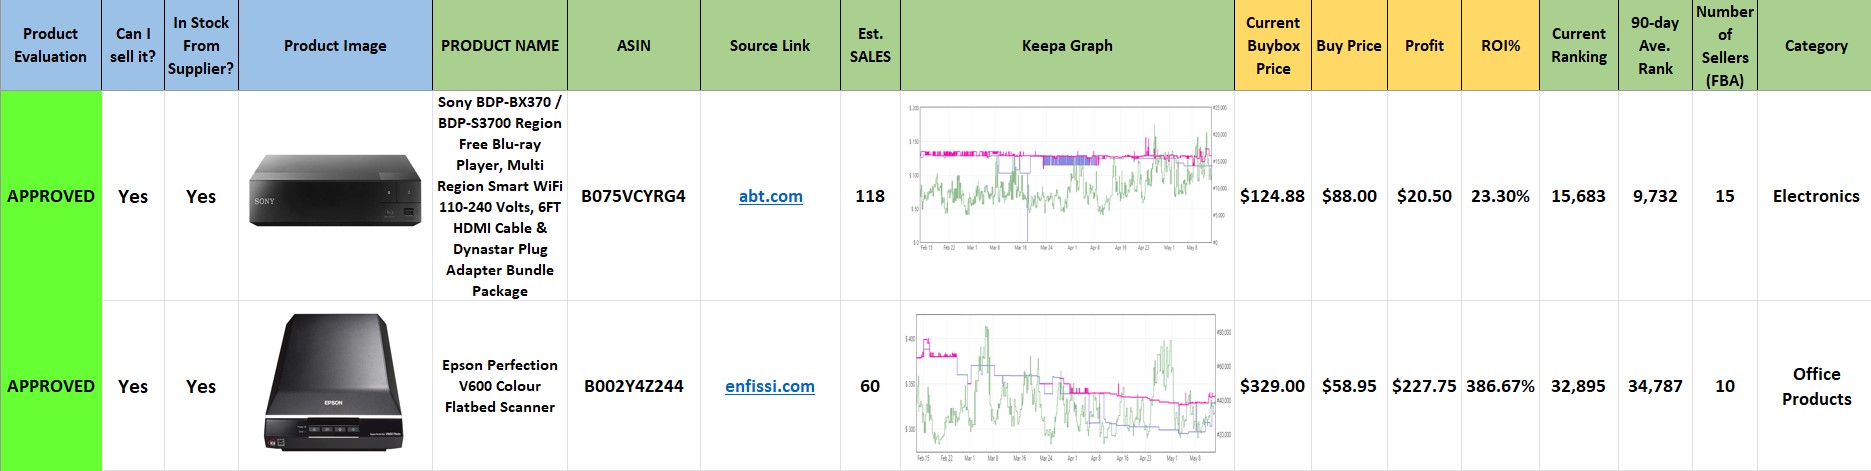Select the seller count 10

pos(1725,386)
